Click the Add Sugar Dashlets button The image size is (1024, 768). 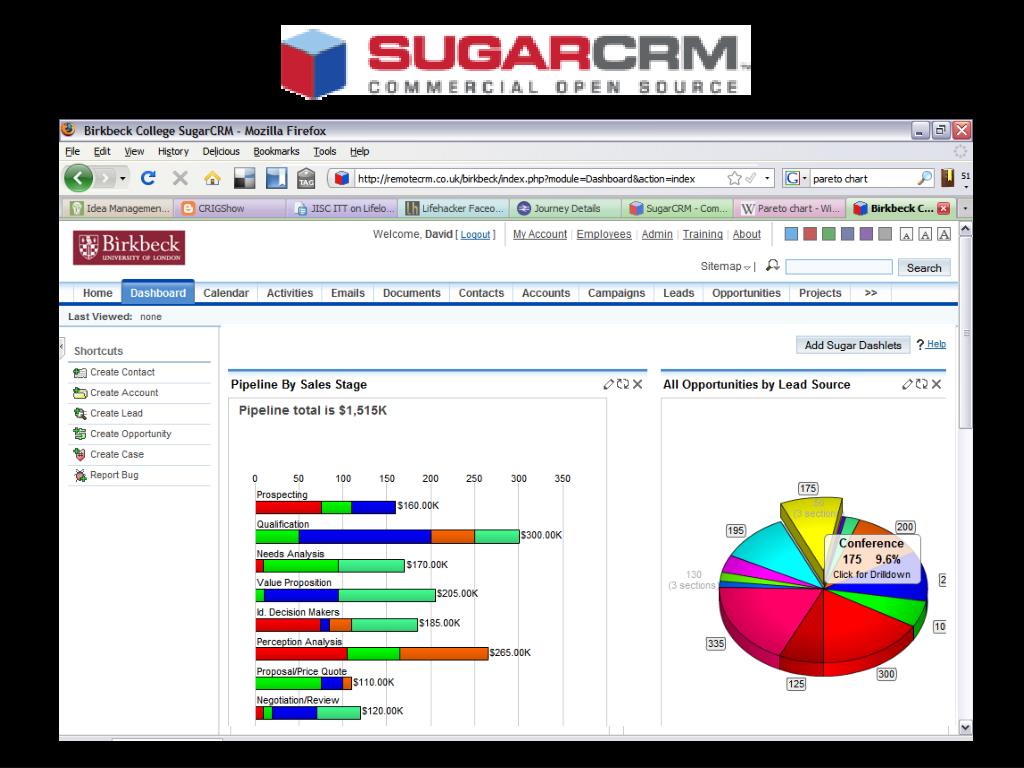[853, 345]
